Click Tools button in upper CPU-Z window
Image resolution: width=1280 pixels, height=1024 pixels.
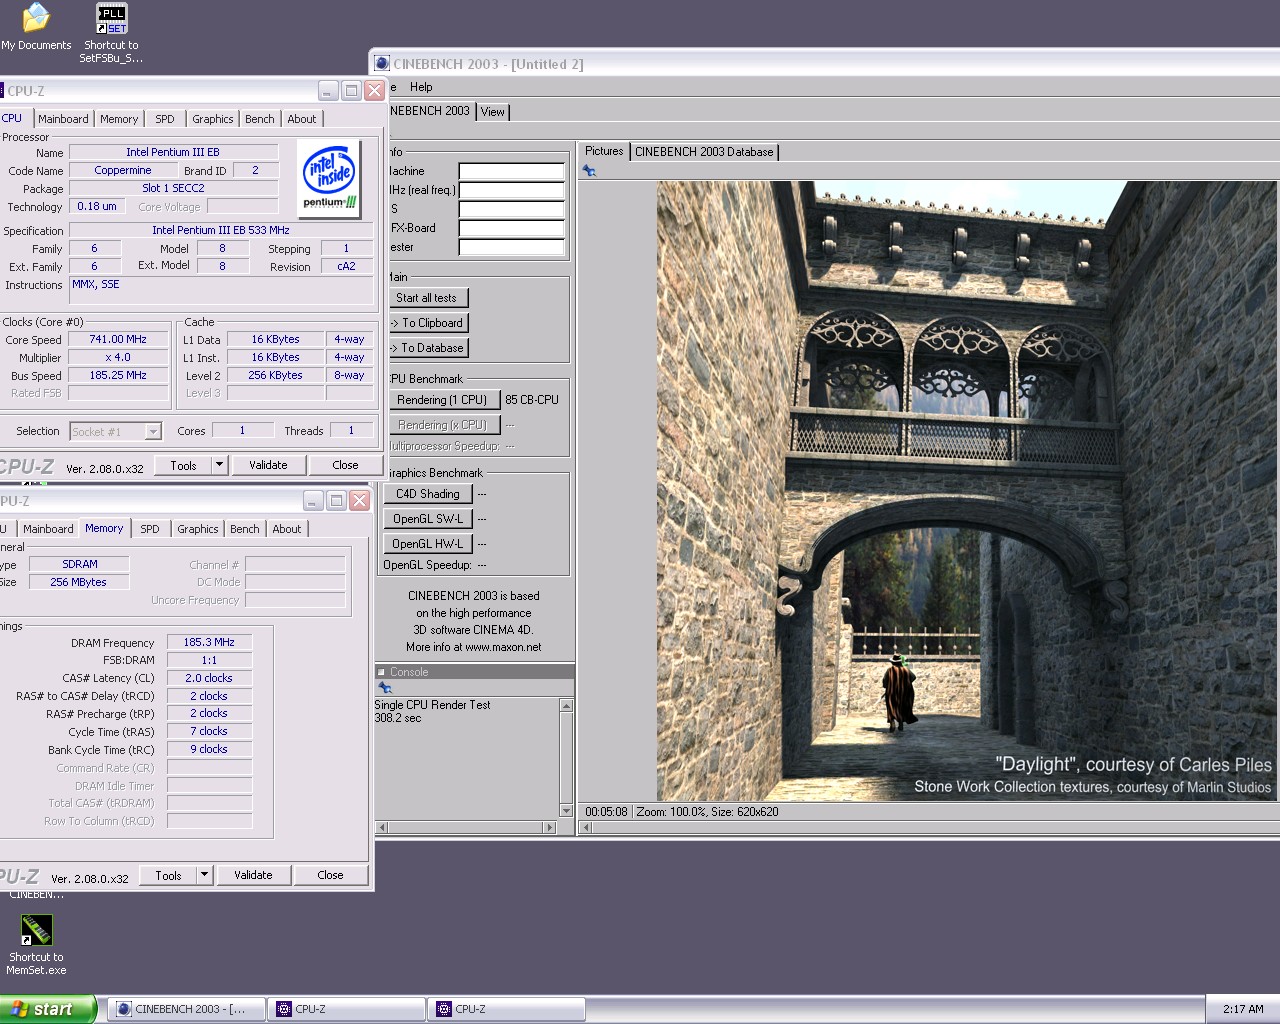(x=184, y=465)
